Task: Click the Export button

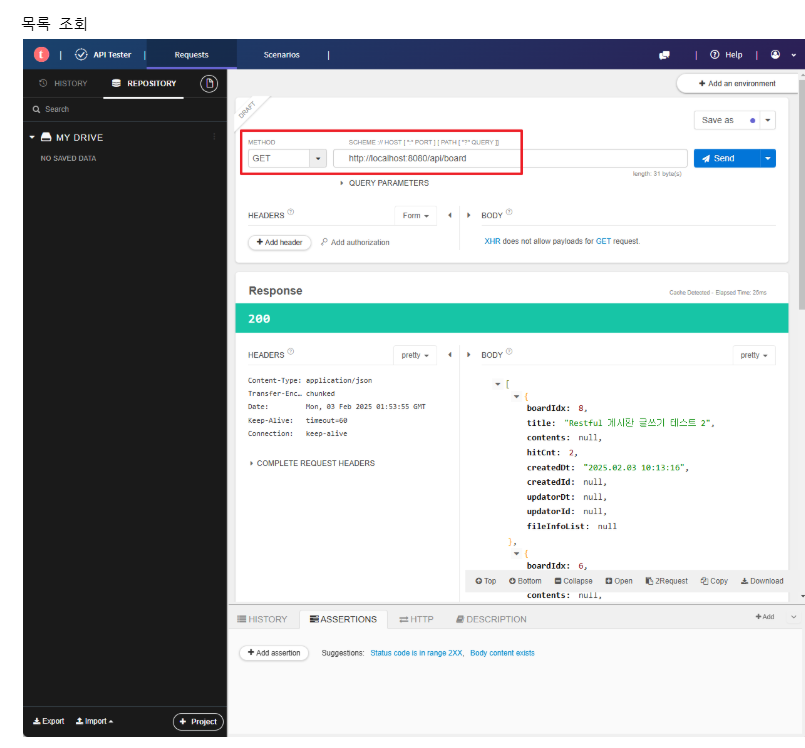Action: click(x=49, y=721)
